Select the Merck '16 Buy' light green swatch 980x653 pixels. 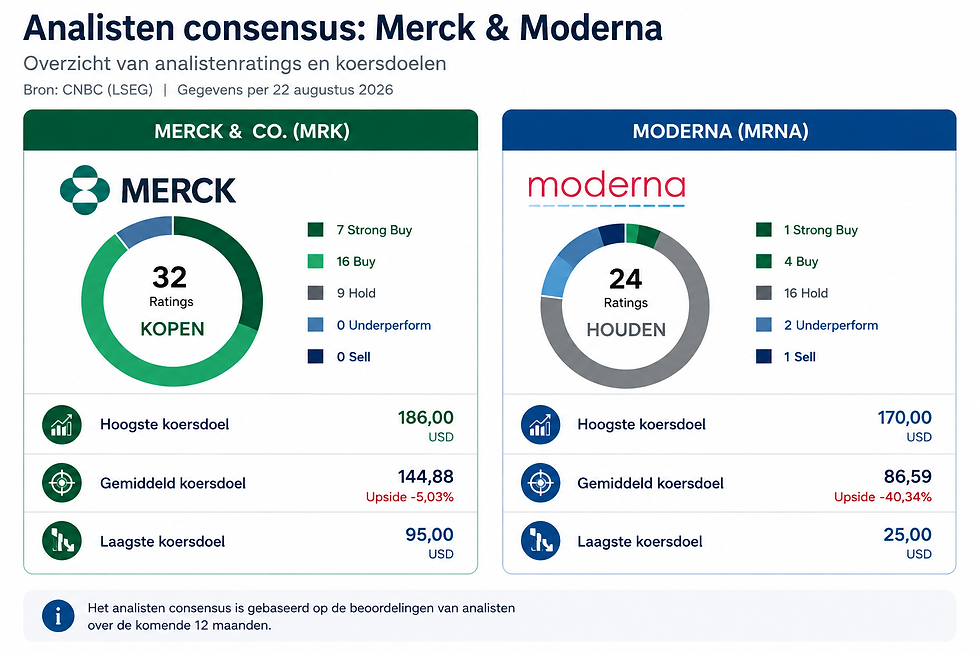(x=316, y=261)
